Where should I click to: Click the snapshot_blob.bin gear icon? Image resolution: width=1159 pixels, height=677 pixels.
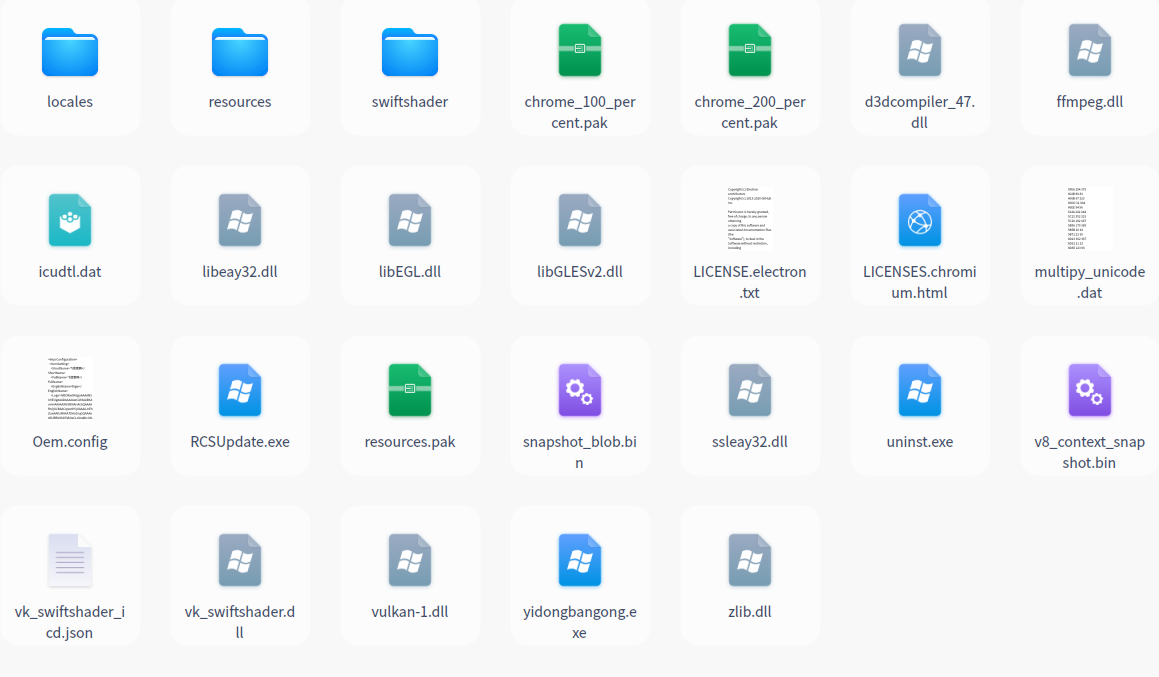pyautogui.click(x=580, y=390)
